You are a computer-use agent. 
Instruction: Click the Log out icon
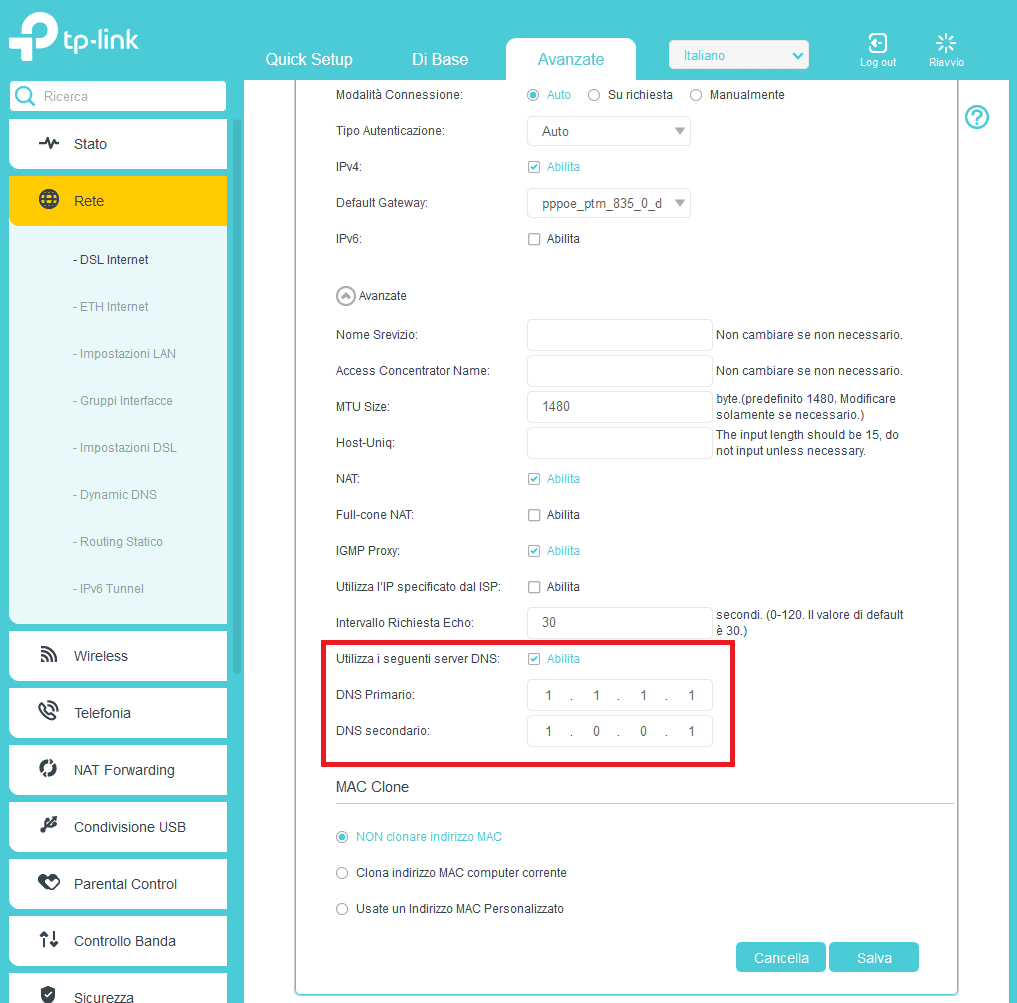click(x=877, y=43)
